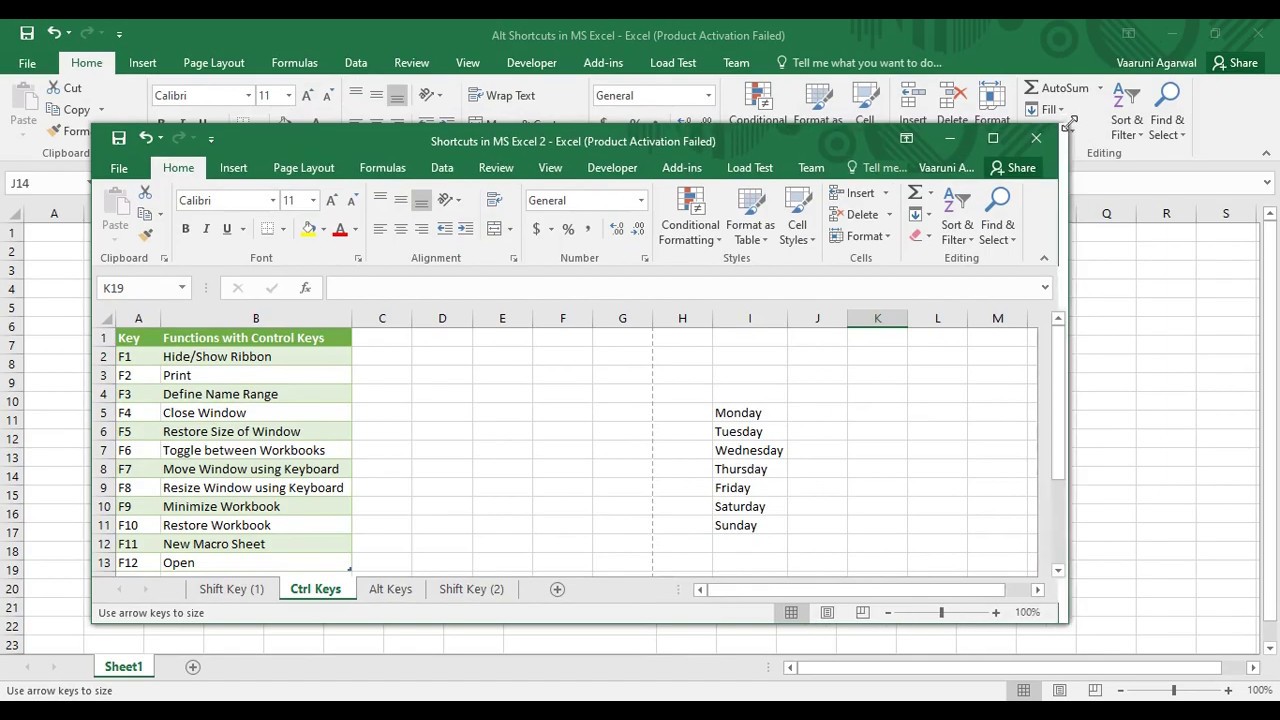
Task: Switch to Normal view in front window status bar
Action: coord(791,612)
